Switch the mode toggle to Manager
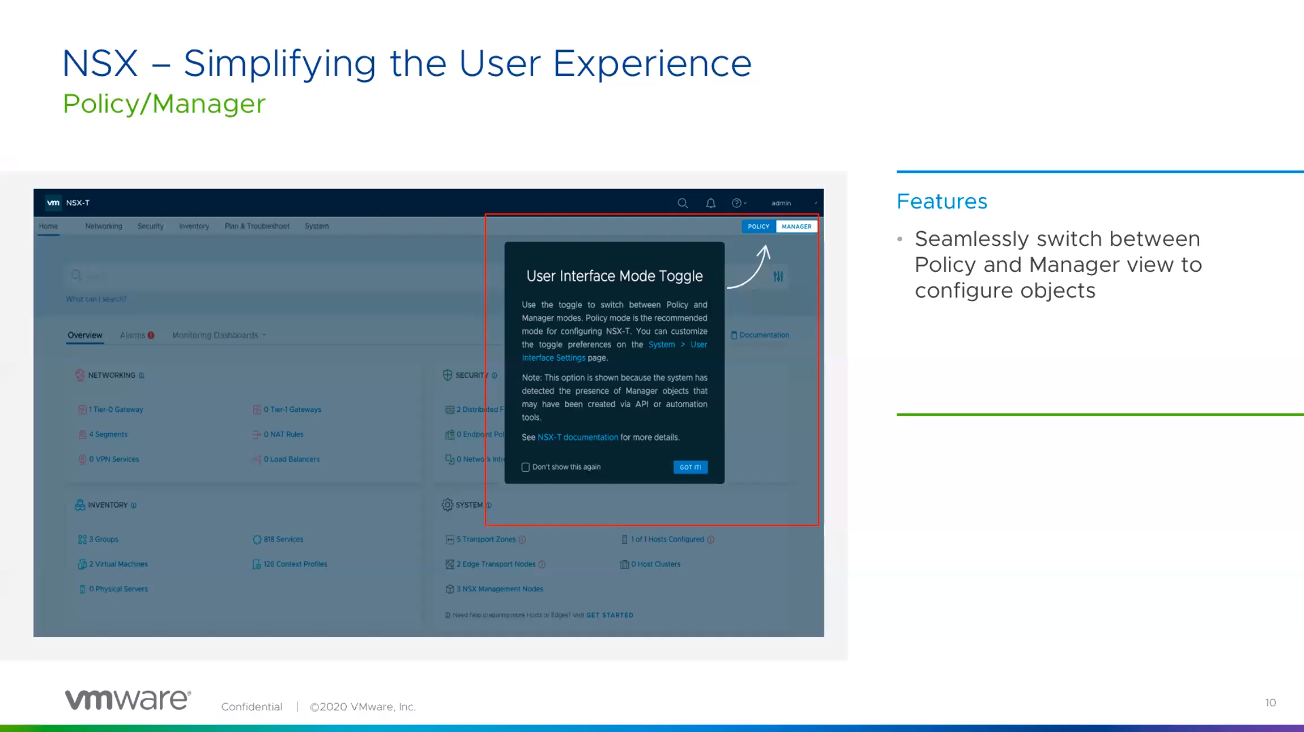The image size is (1304, 732). tap(797, 227)
